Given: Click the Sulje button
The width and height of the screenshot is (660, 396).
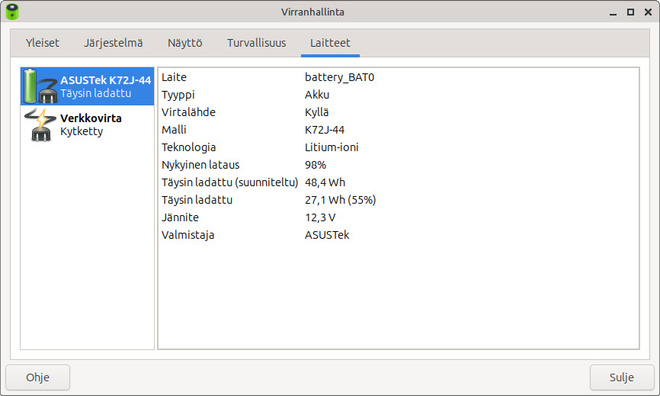Looking at the screenshot, I should coord(622,377).
